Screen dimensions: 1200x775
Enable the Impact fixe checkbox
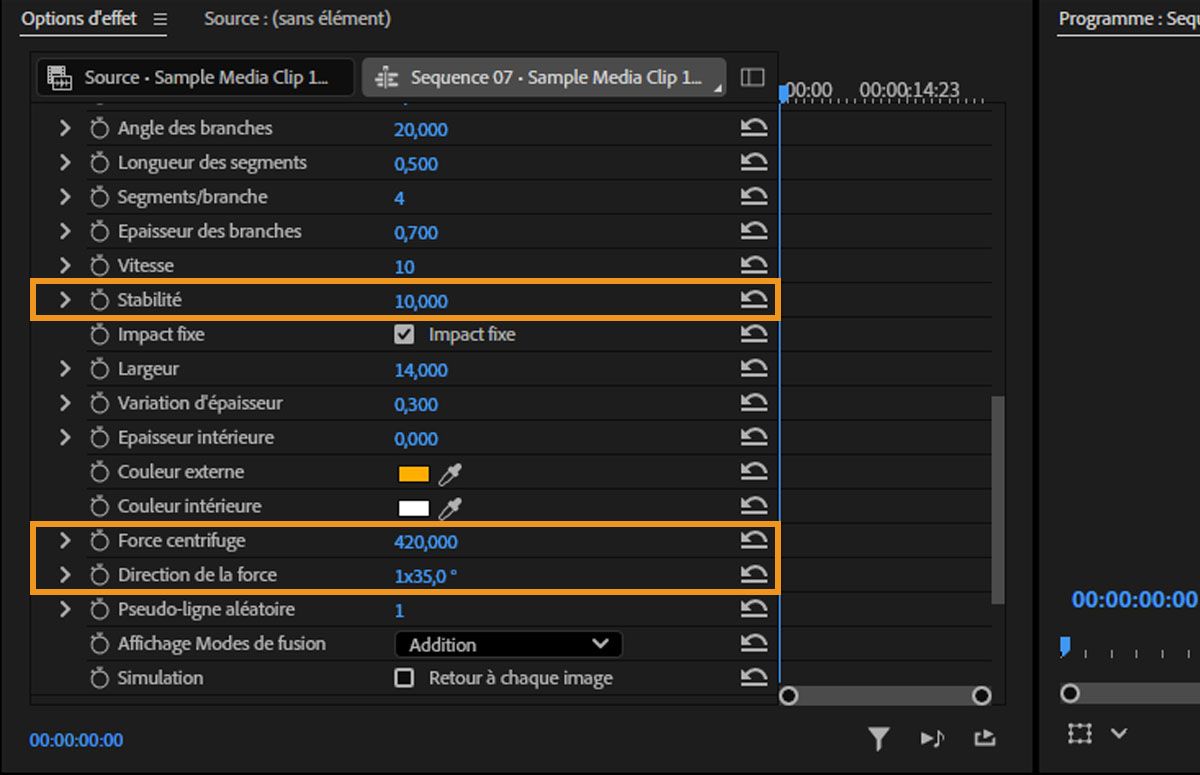(404, 334)
